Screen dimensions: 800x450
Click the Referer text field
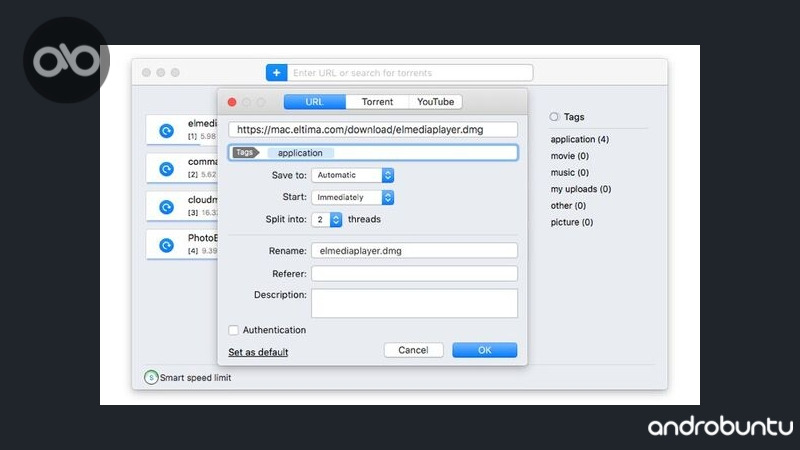414,273
